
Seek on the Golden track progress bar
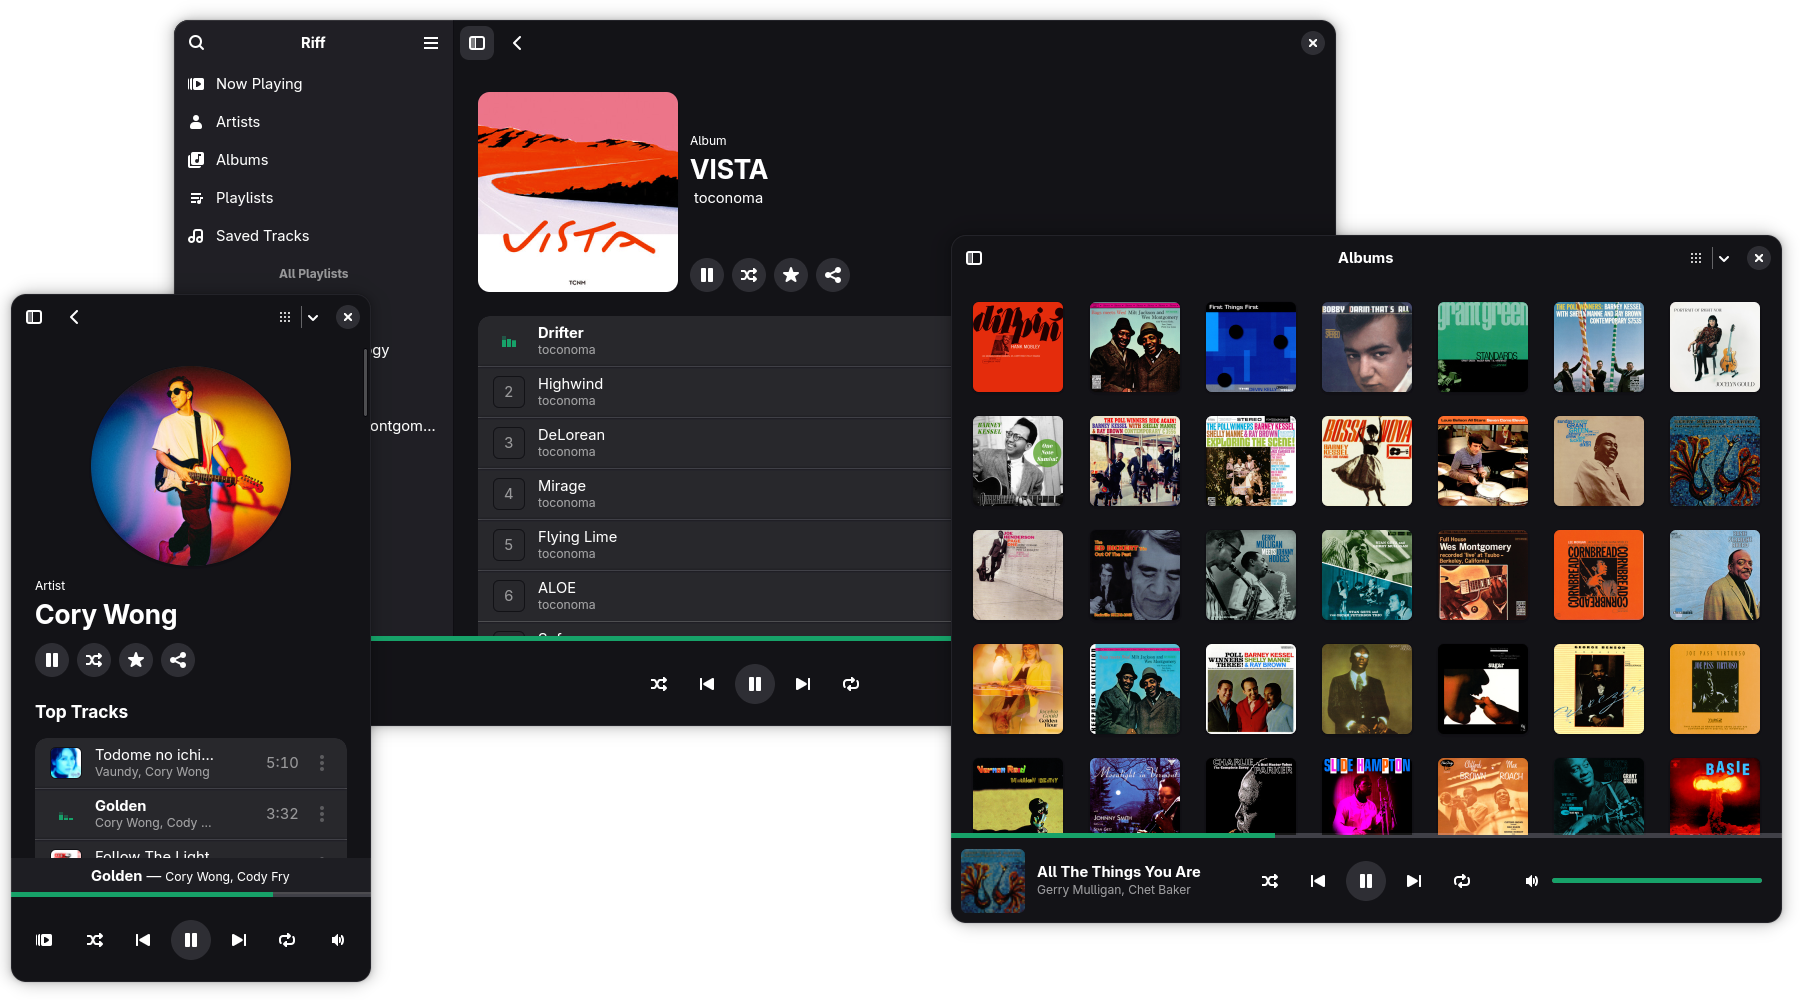point(191,895)
